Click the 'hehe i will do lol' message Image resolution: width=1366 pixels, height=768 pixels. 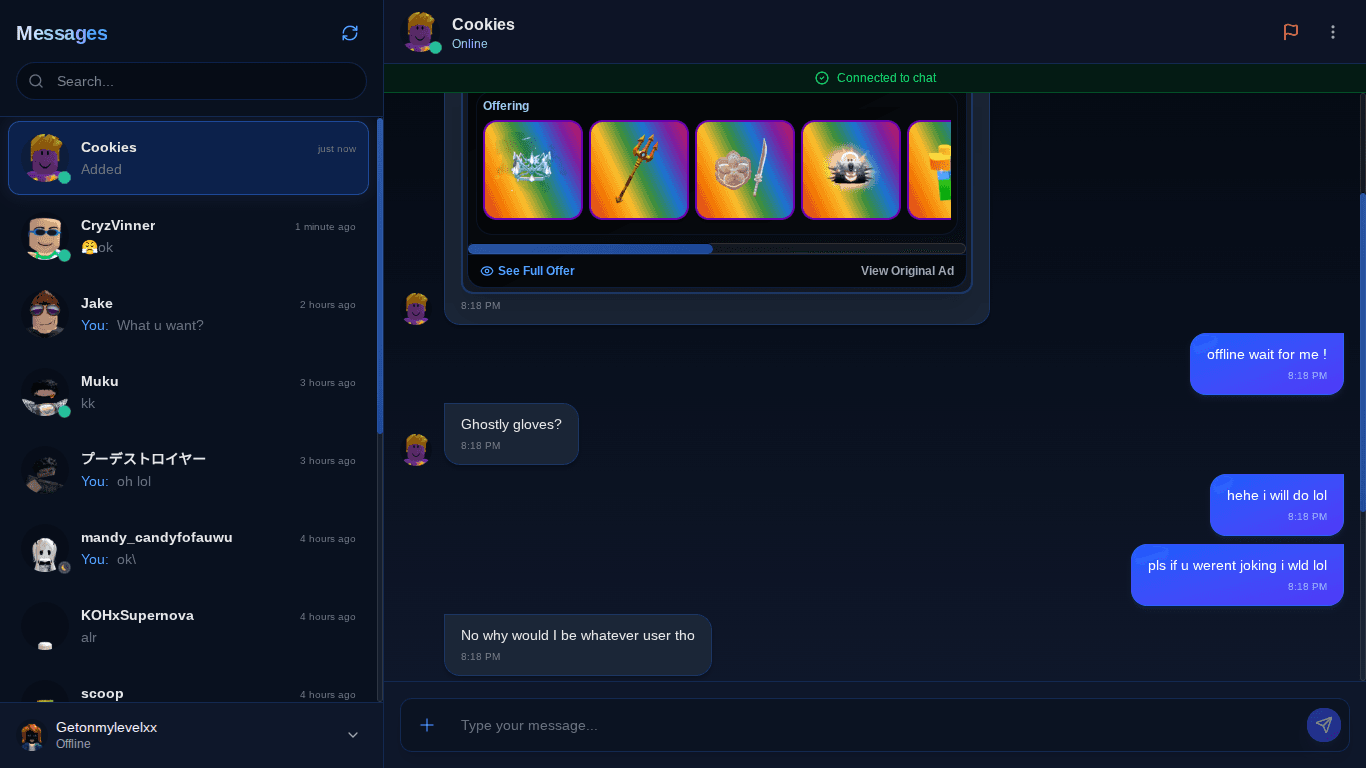click(1277, 505)
